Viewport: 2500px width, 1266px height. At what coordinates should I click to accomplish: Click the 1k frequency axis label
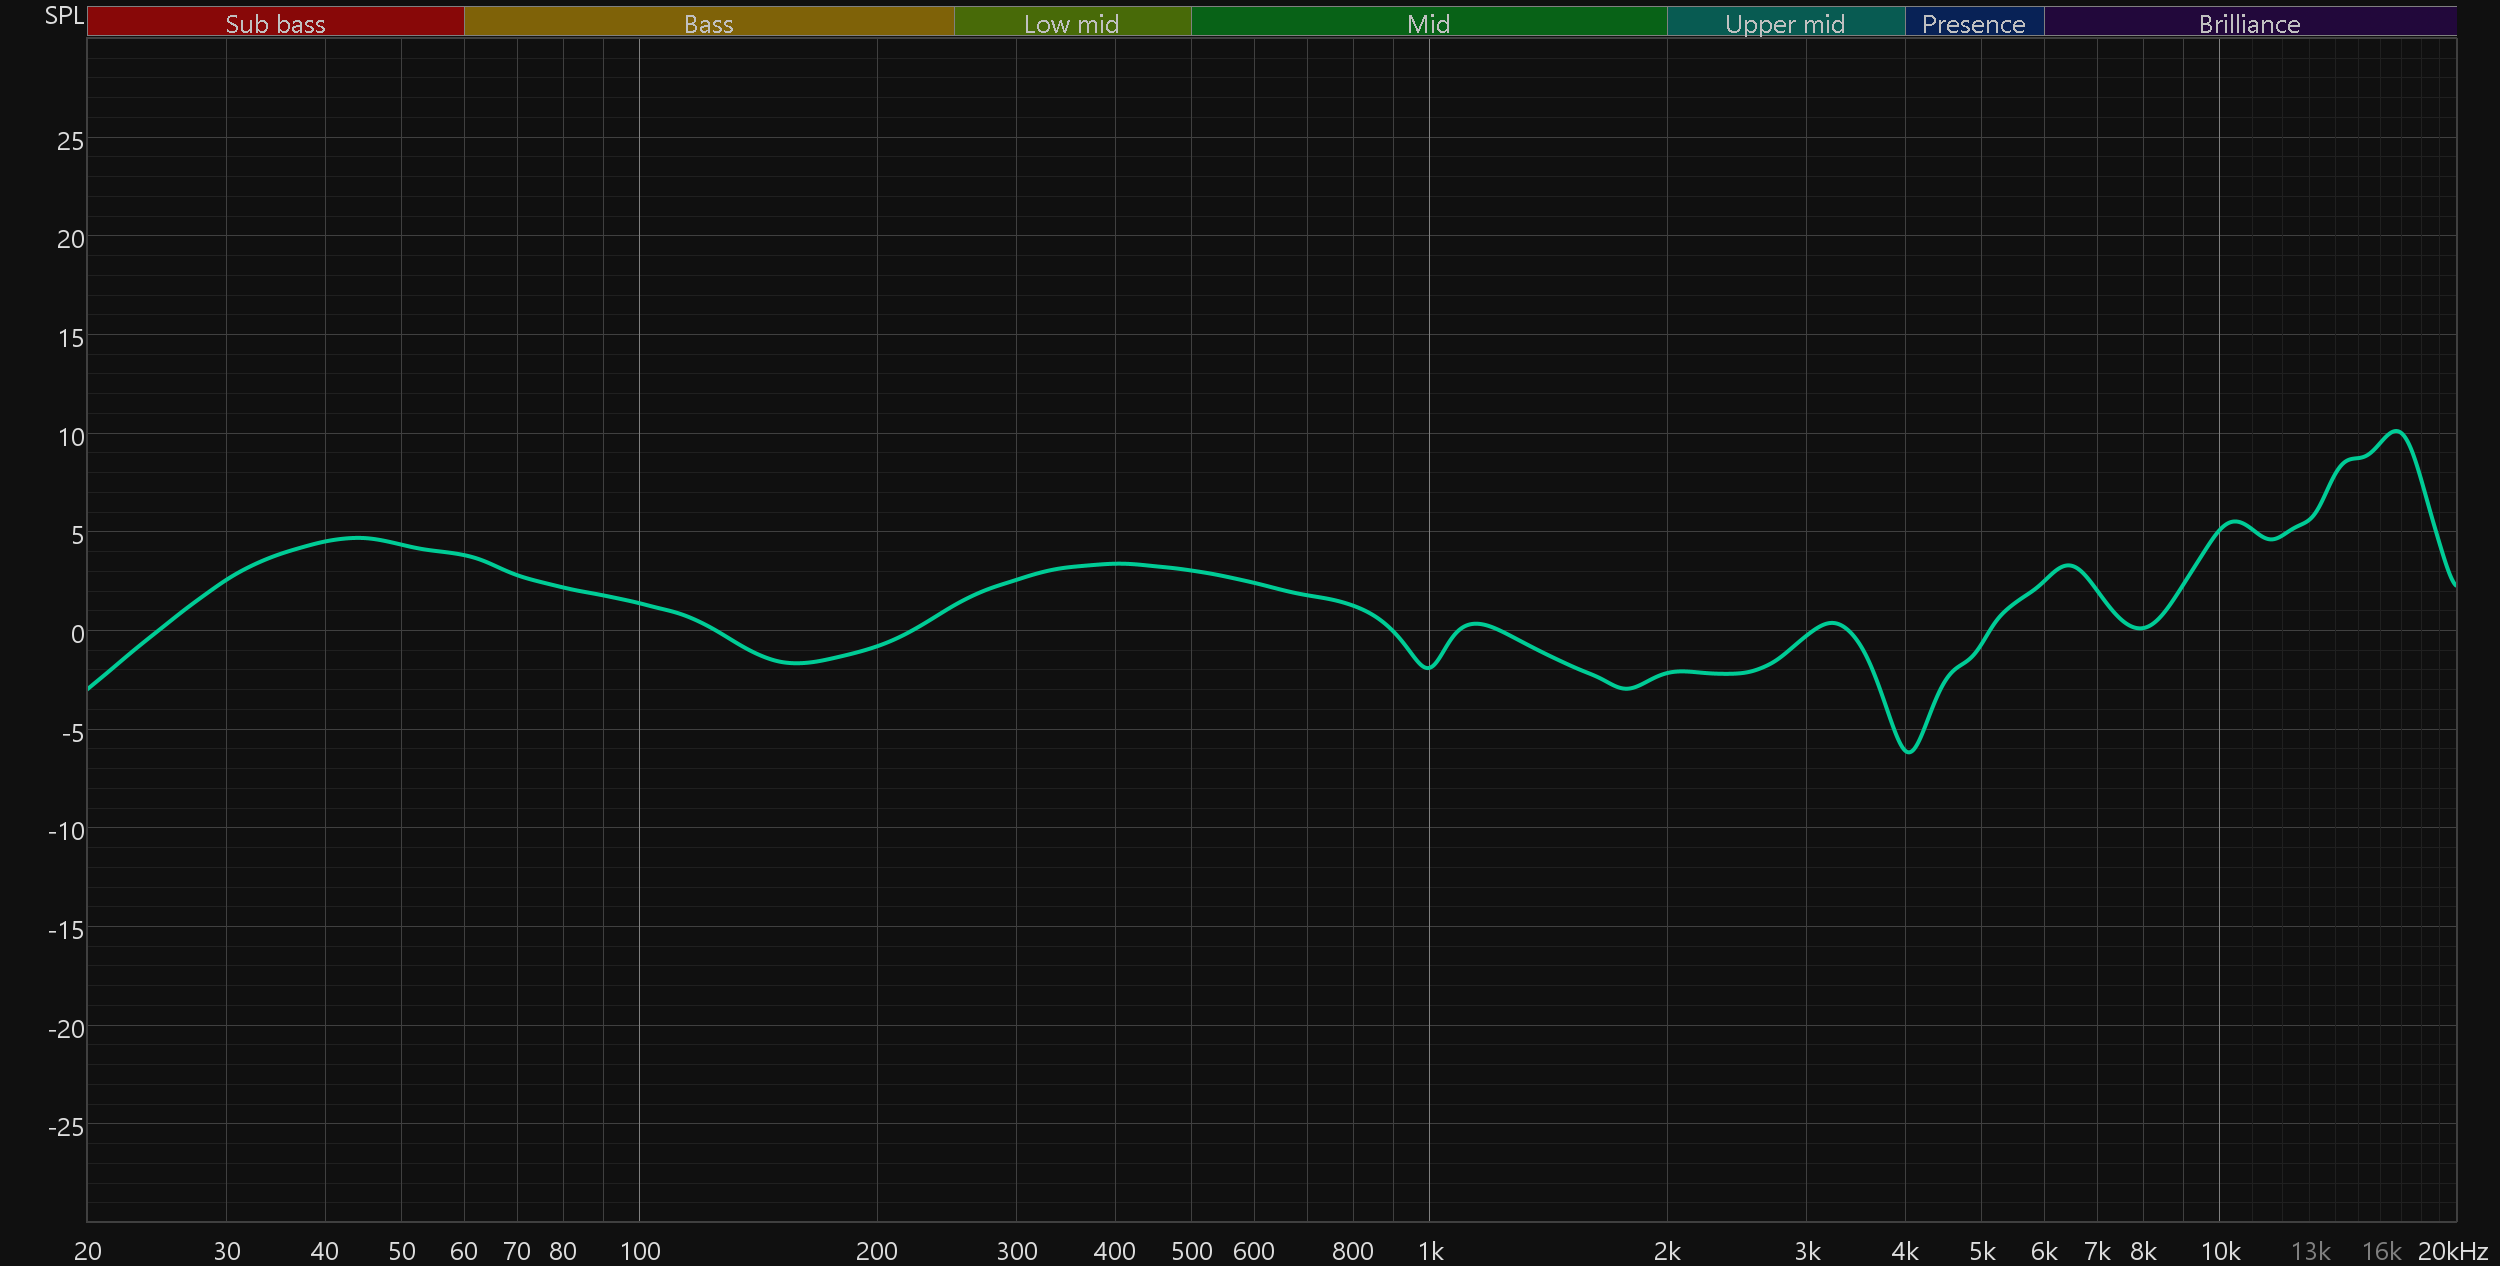click(x=1430, y=1251)
